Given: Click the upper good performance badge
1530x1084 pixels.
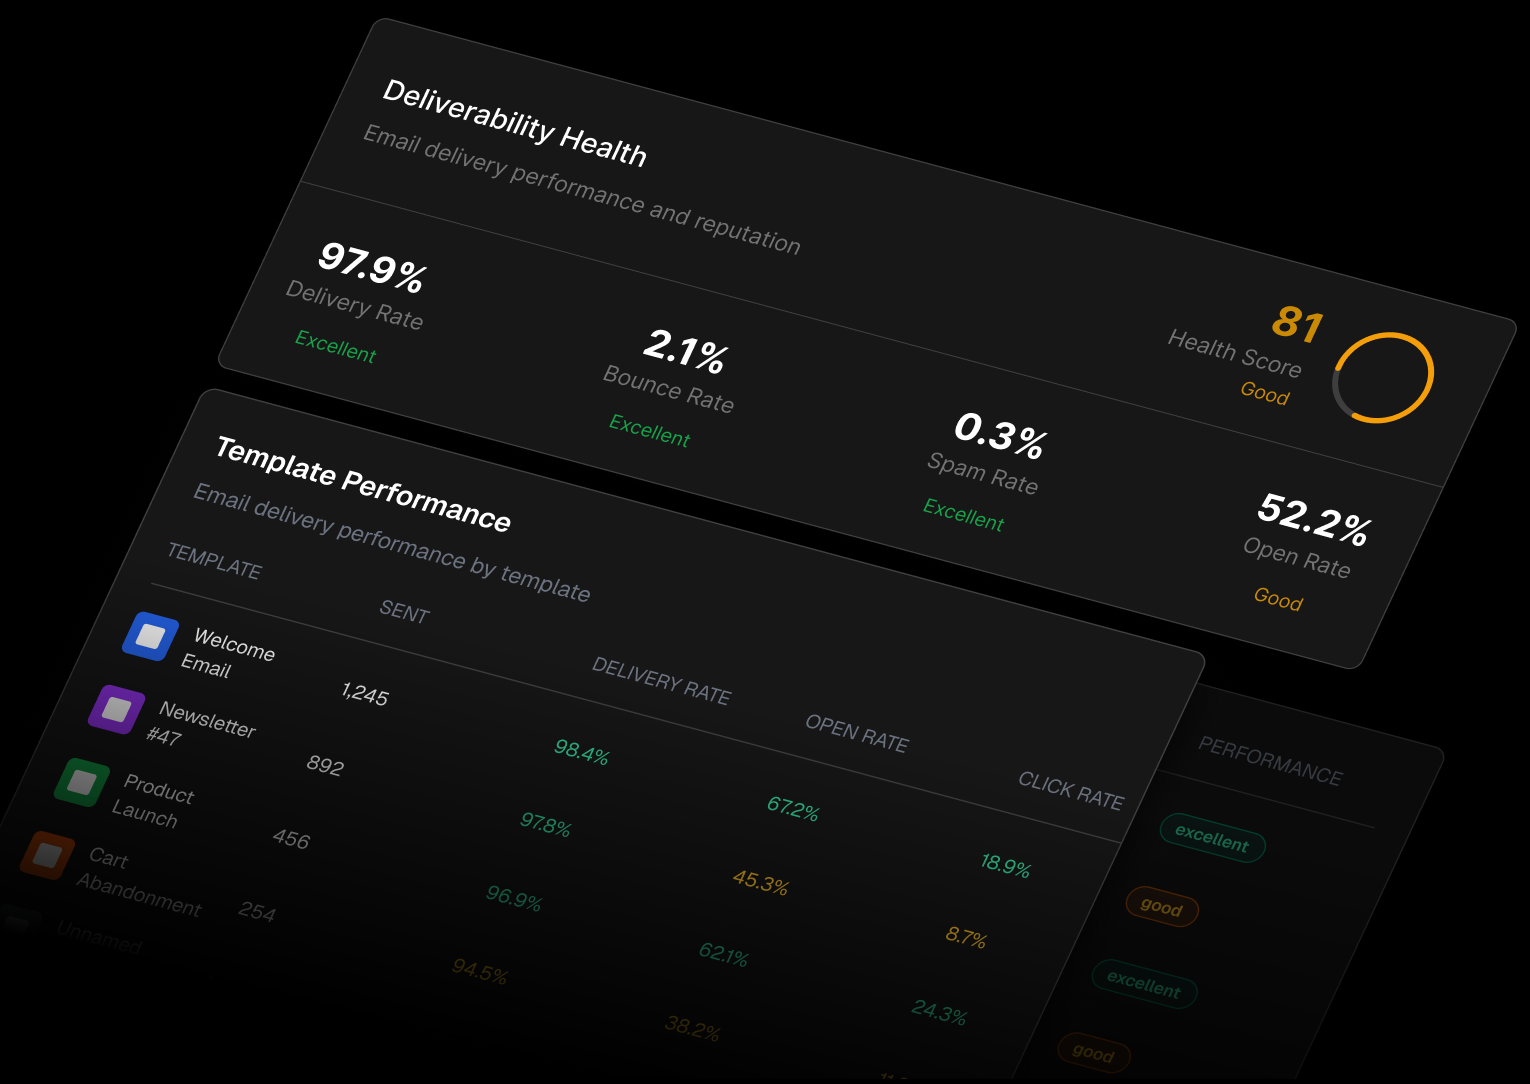Looking at the screenshot, I should 1162,907.
